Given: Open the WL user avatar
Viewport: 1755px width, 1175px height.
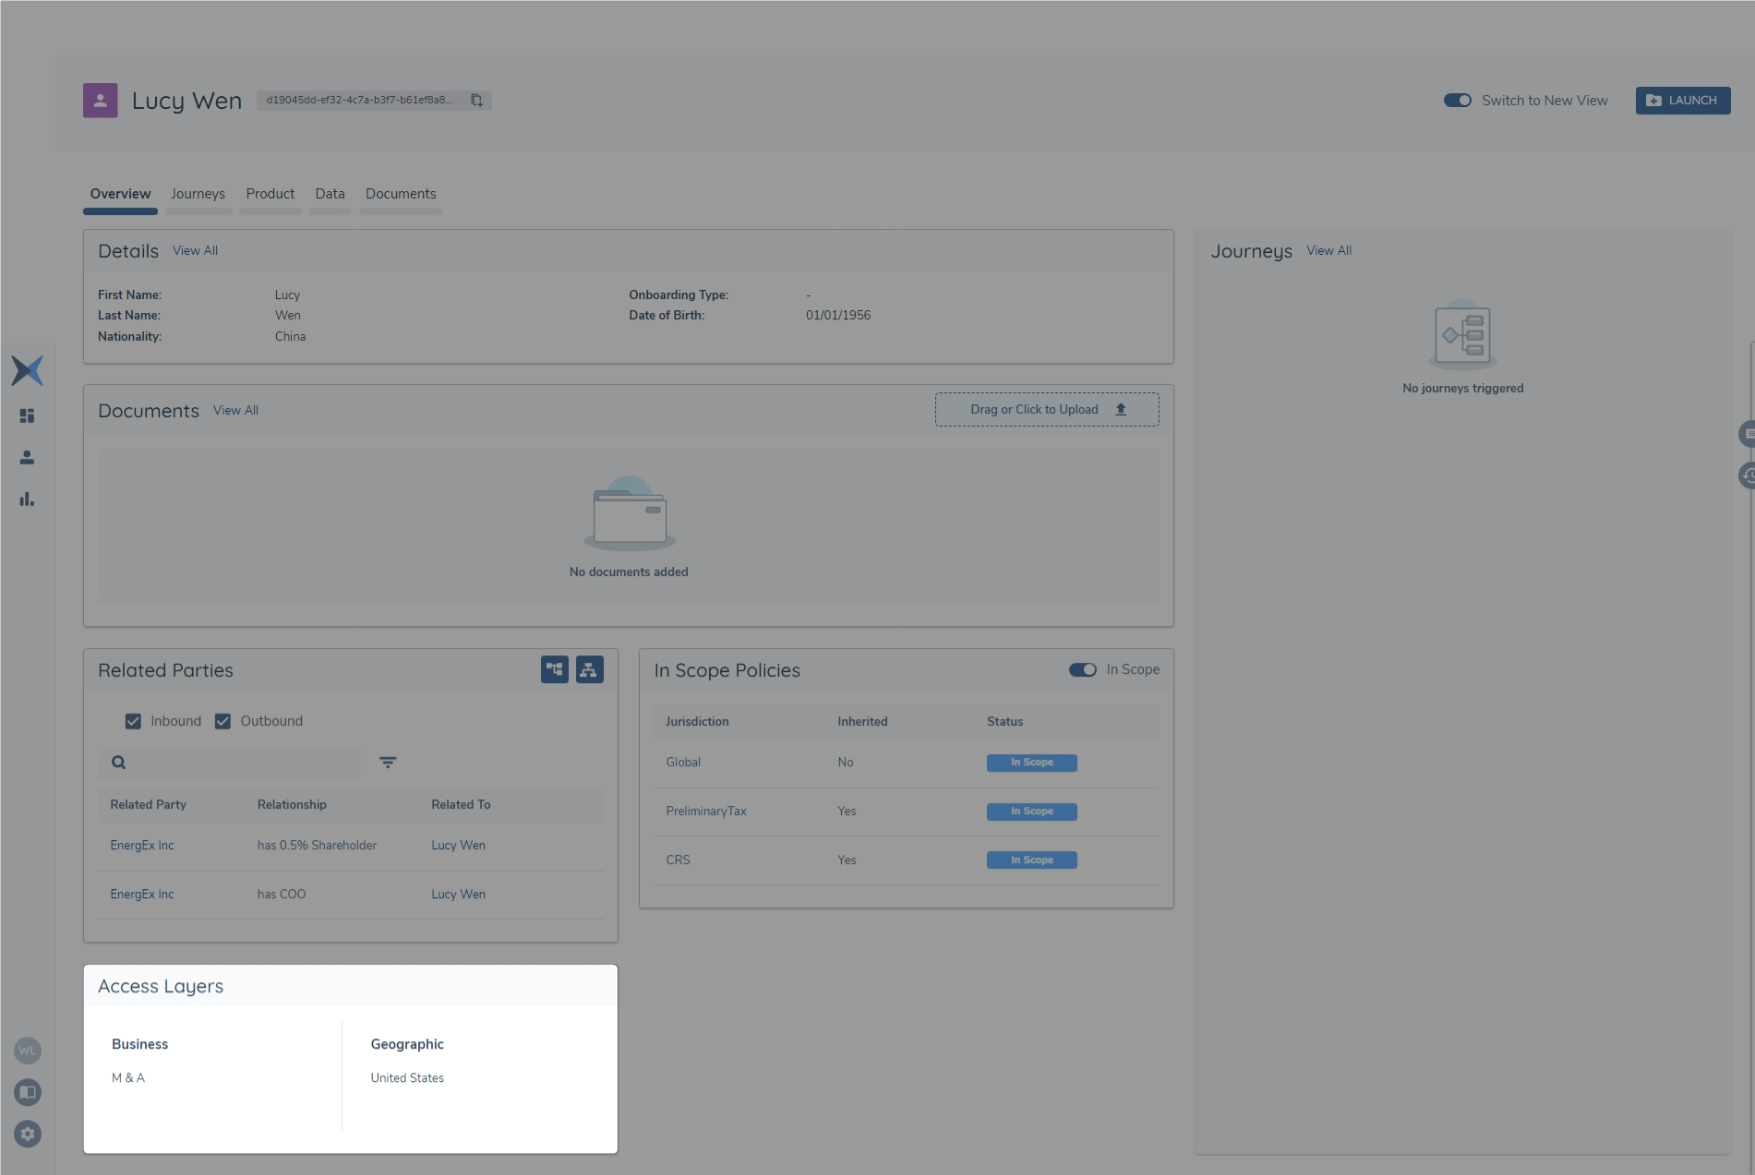Looking at the screenshot, I should point(27,1051).
